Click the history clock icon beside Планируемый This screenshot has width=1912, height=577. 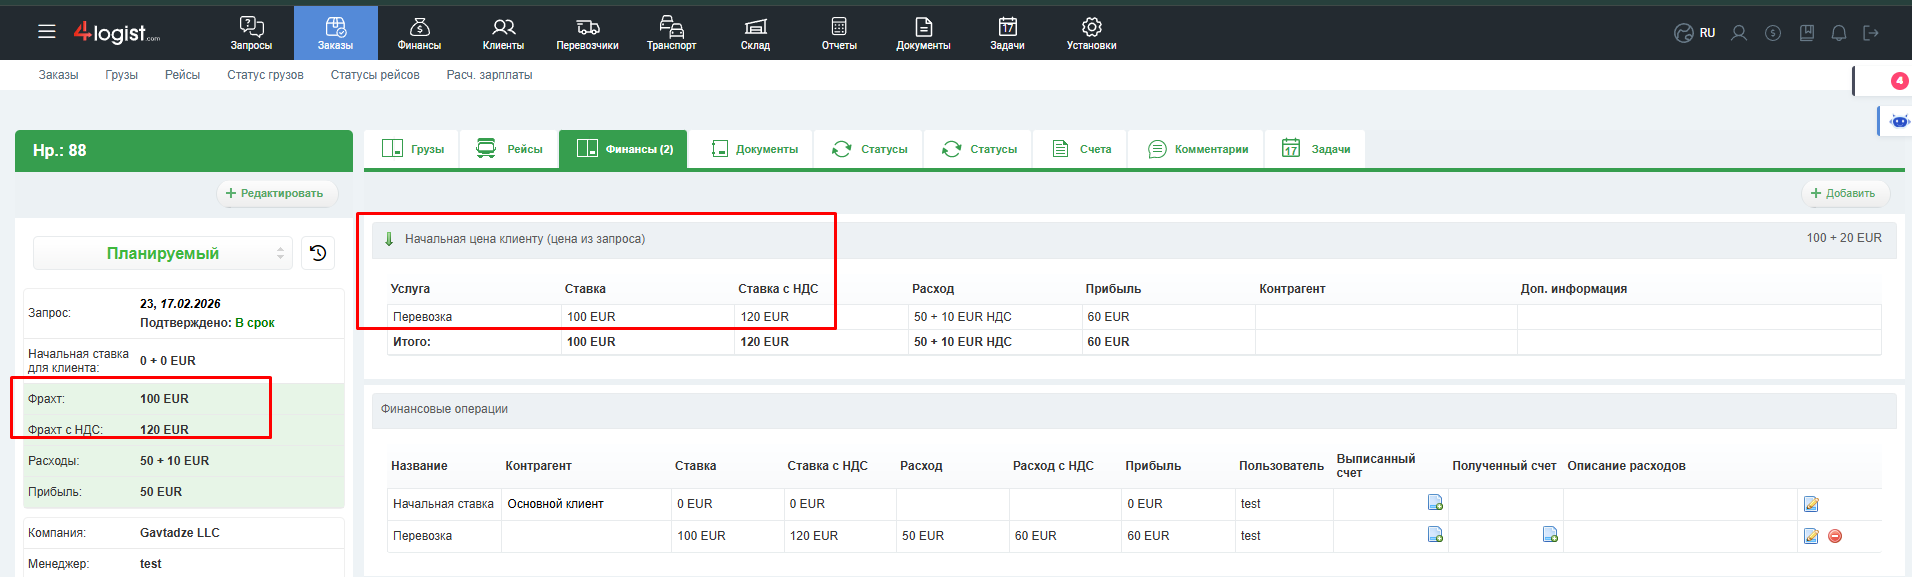[x=318, y=253]
